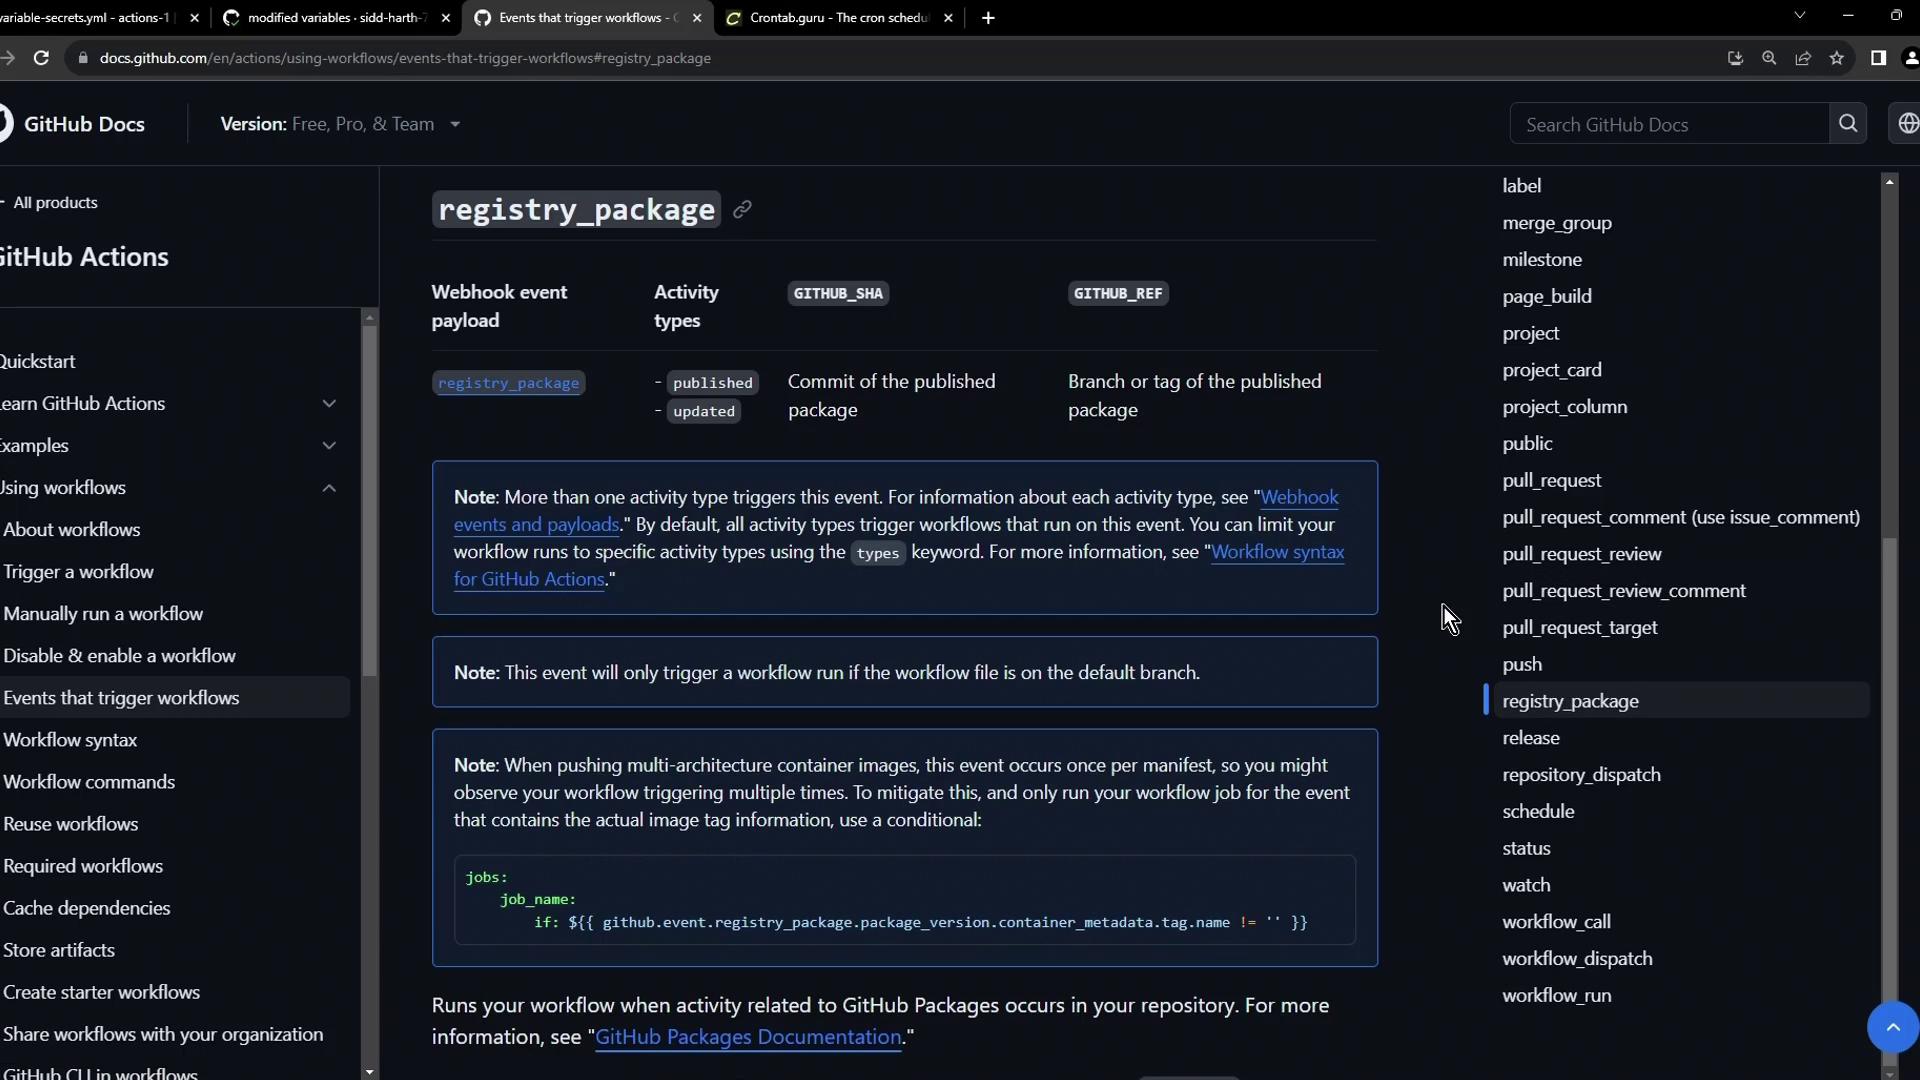Screen dimensions: 1920x1080
Task: Collapse the Using workflows section
Action: (x=329, y=488)
